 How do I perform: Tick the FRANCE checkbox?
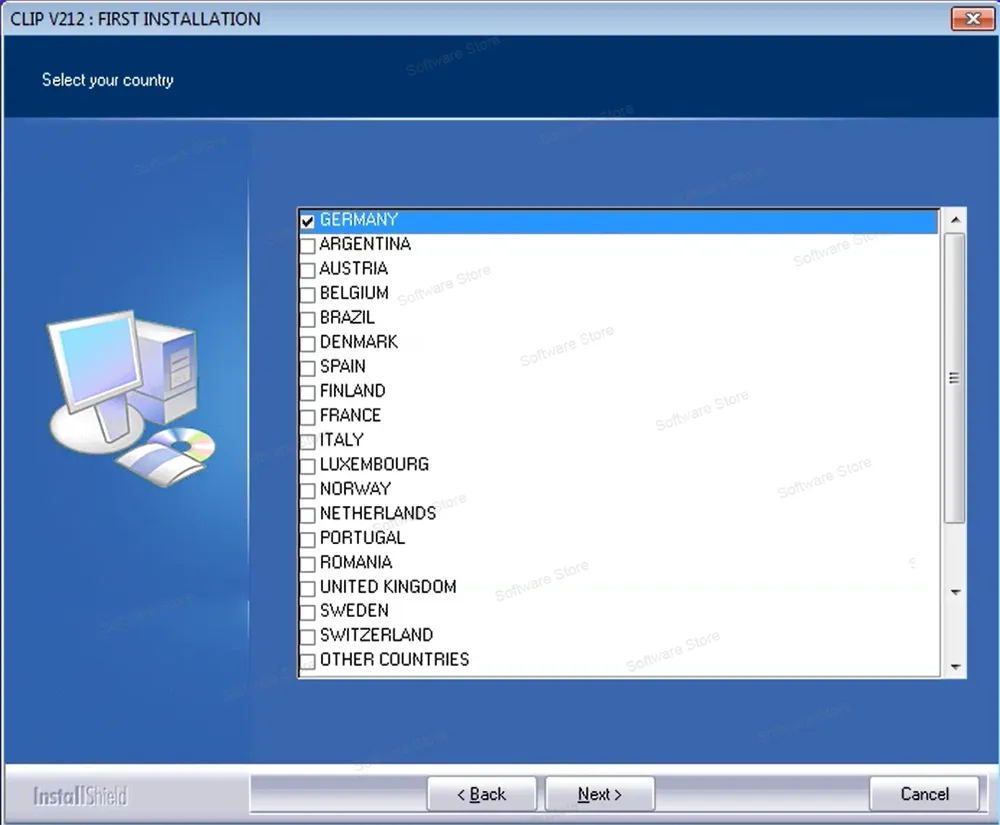[307, 417]
